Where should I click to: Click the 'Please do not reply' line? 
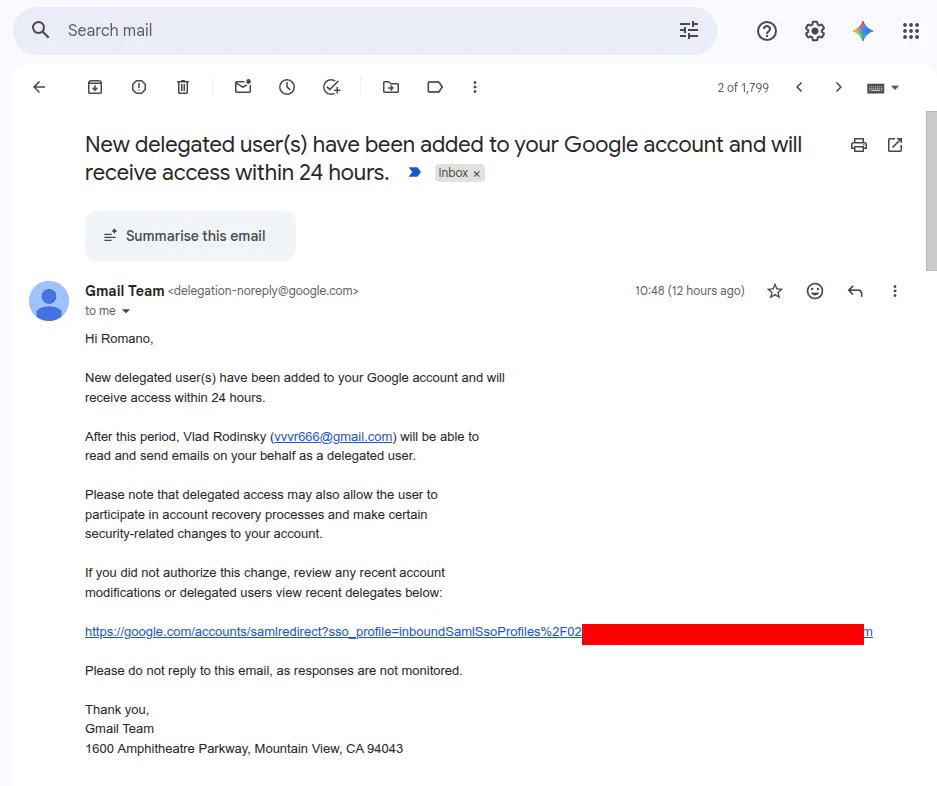[274, 671]
